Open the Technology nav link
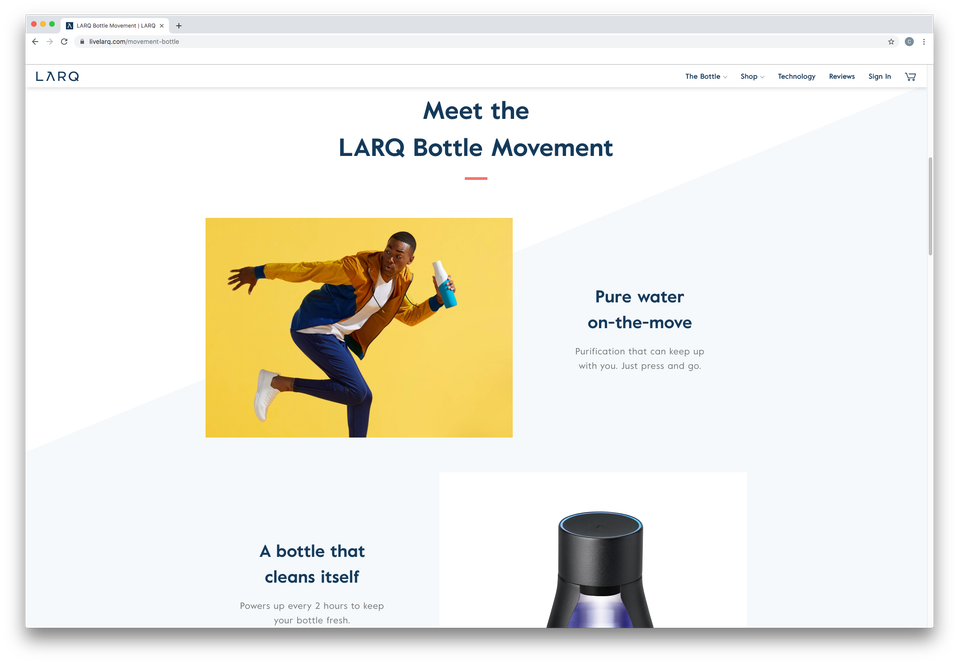This screenshot has height=664, width=959. [x=796, y=76]
